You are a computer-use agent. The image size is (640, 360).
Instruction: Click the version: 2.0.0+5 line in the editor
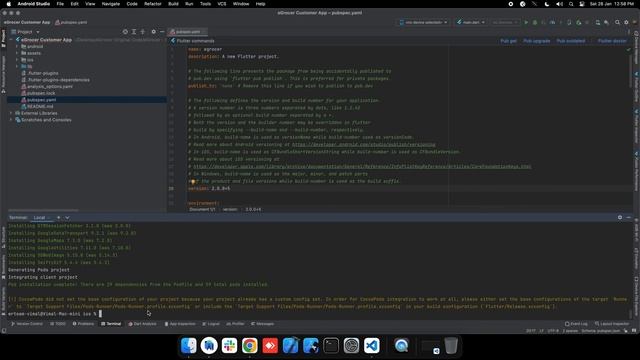[209, 189]
